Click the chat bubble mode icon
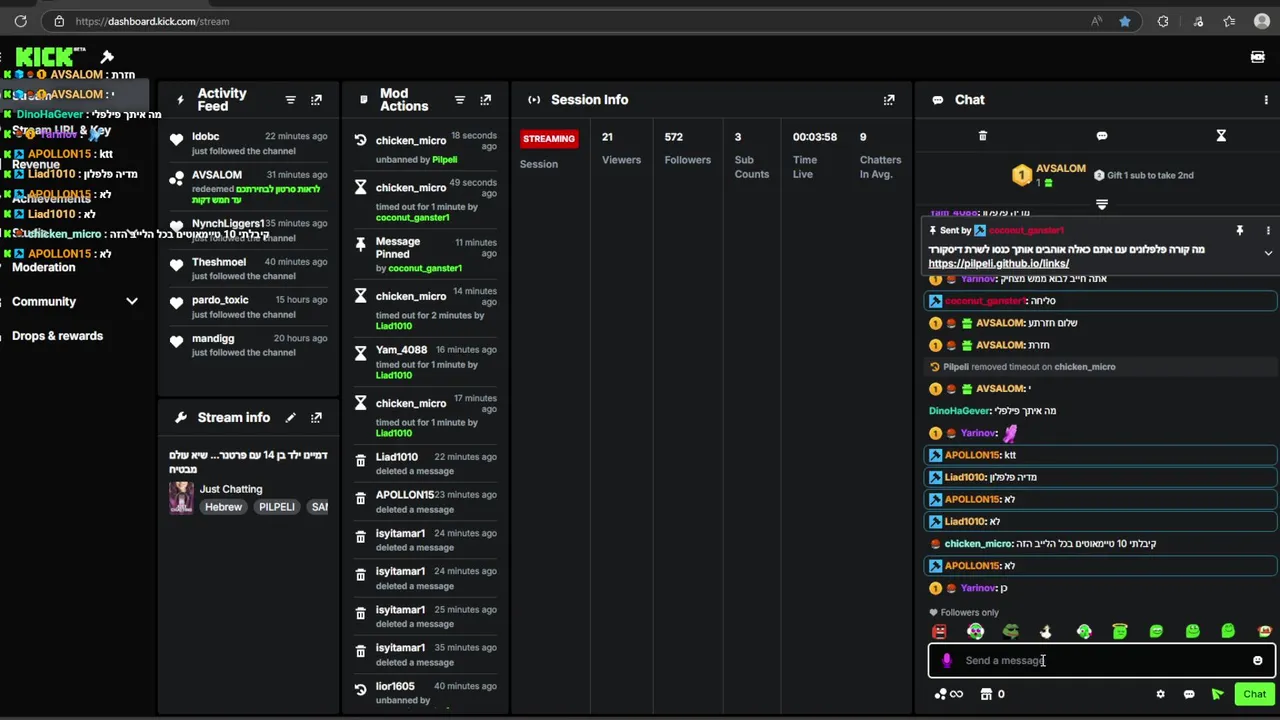This screenshot has width=1280, height=720. click(1102, 136)
